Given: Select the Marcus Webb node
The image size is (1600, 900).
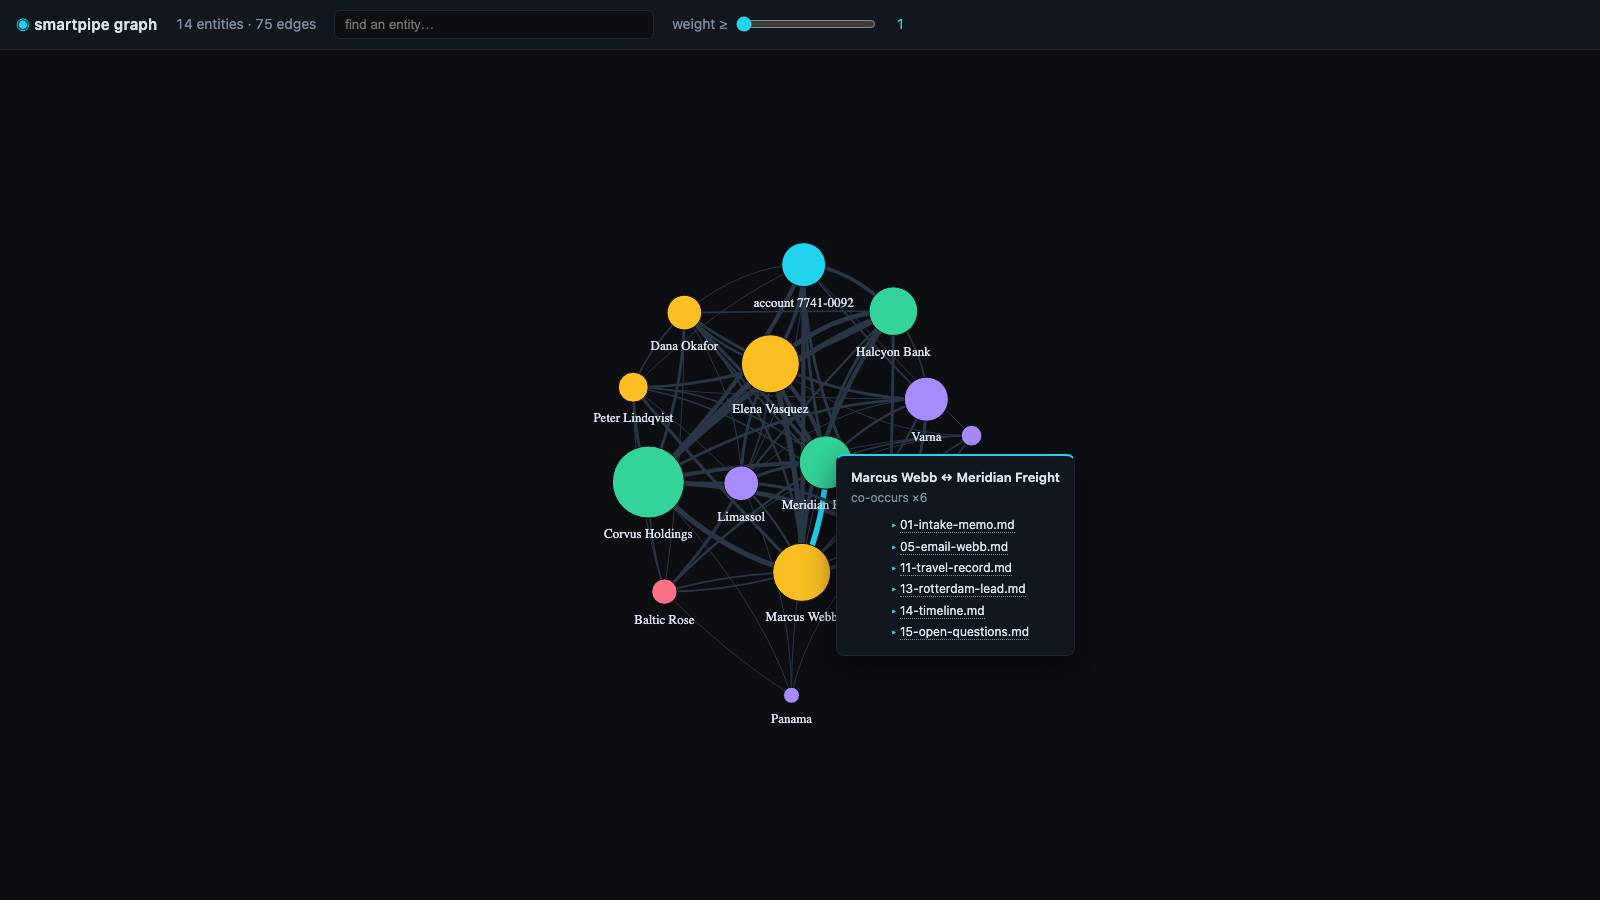Looking at the screenshot, I should pos(801,572).
